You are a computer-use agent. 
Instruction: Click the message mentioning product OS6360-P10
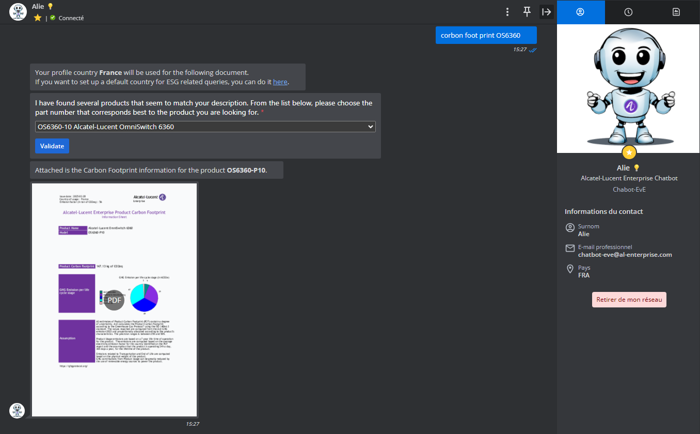tap(156, 170)
